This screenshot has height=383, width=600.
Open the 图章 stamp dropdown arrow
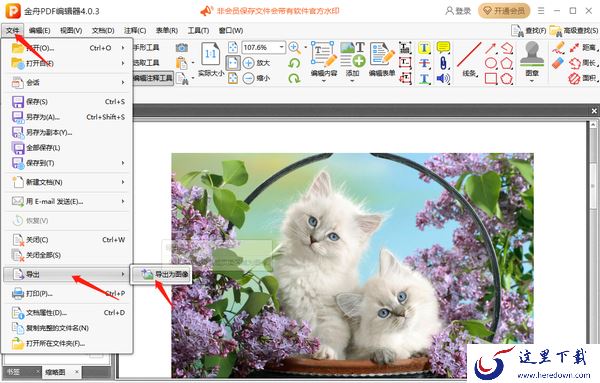(x=532, y=81)
